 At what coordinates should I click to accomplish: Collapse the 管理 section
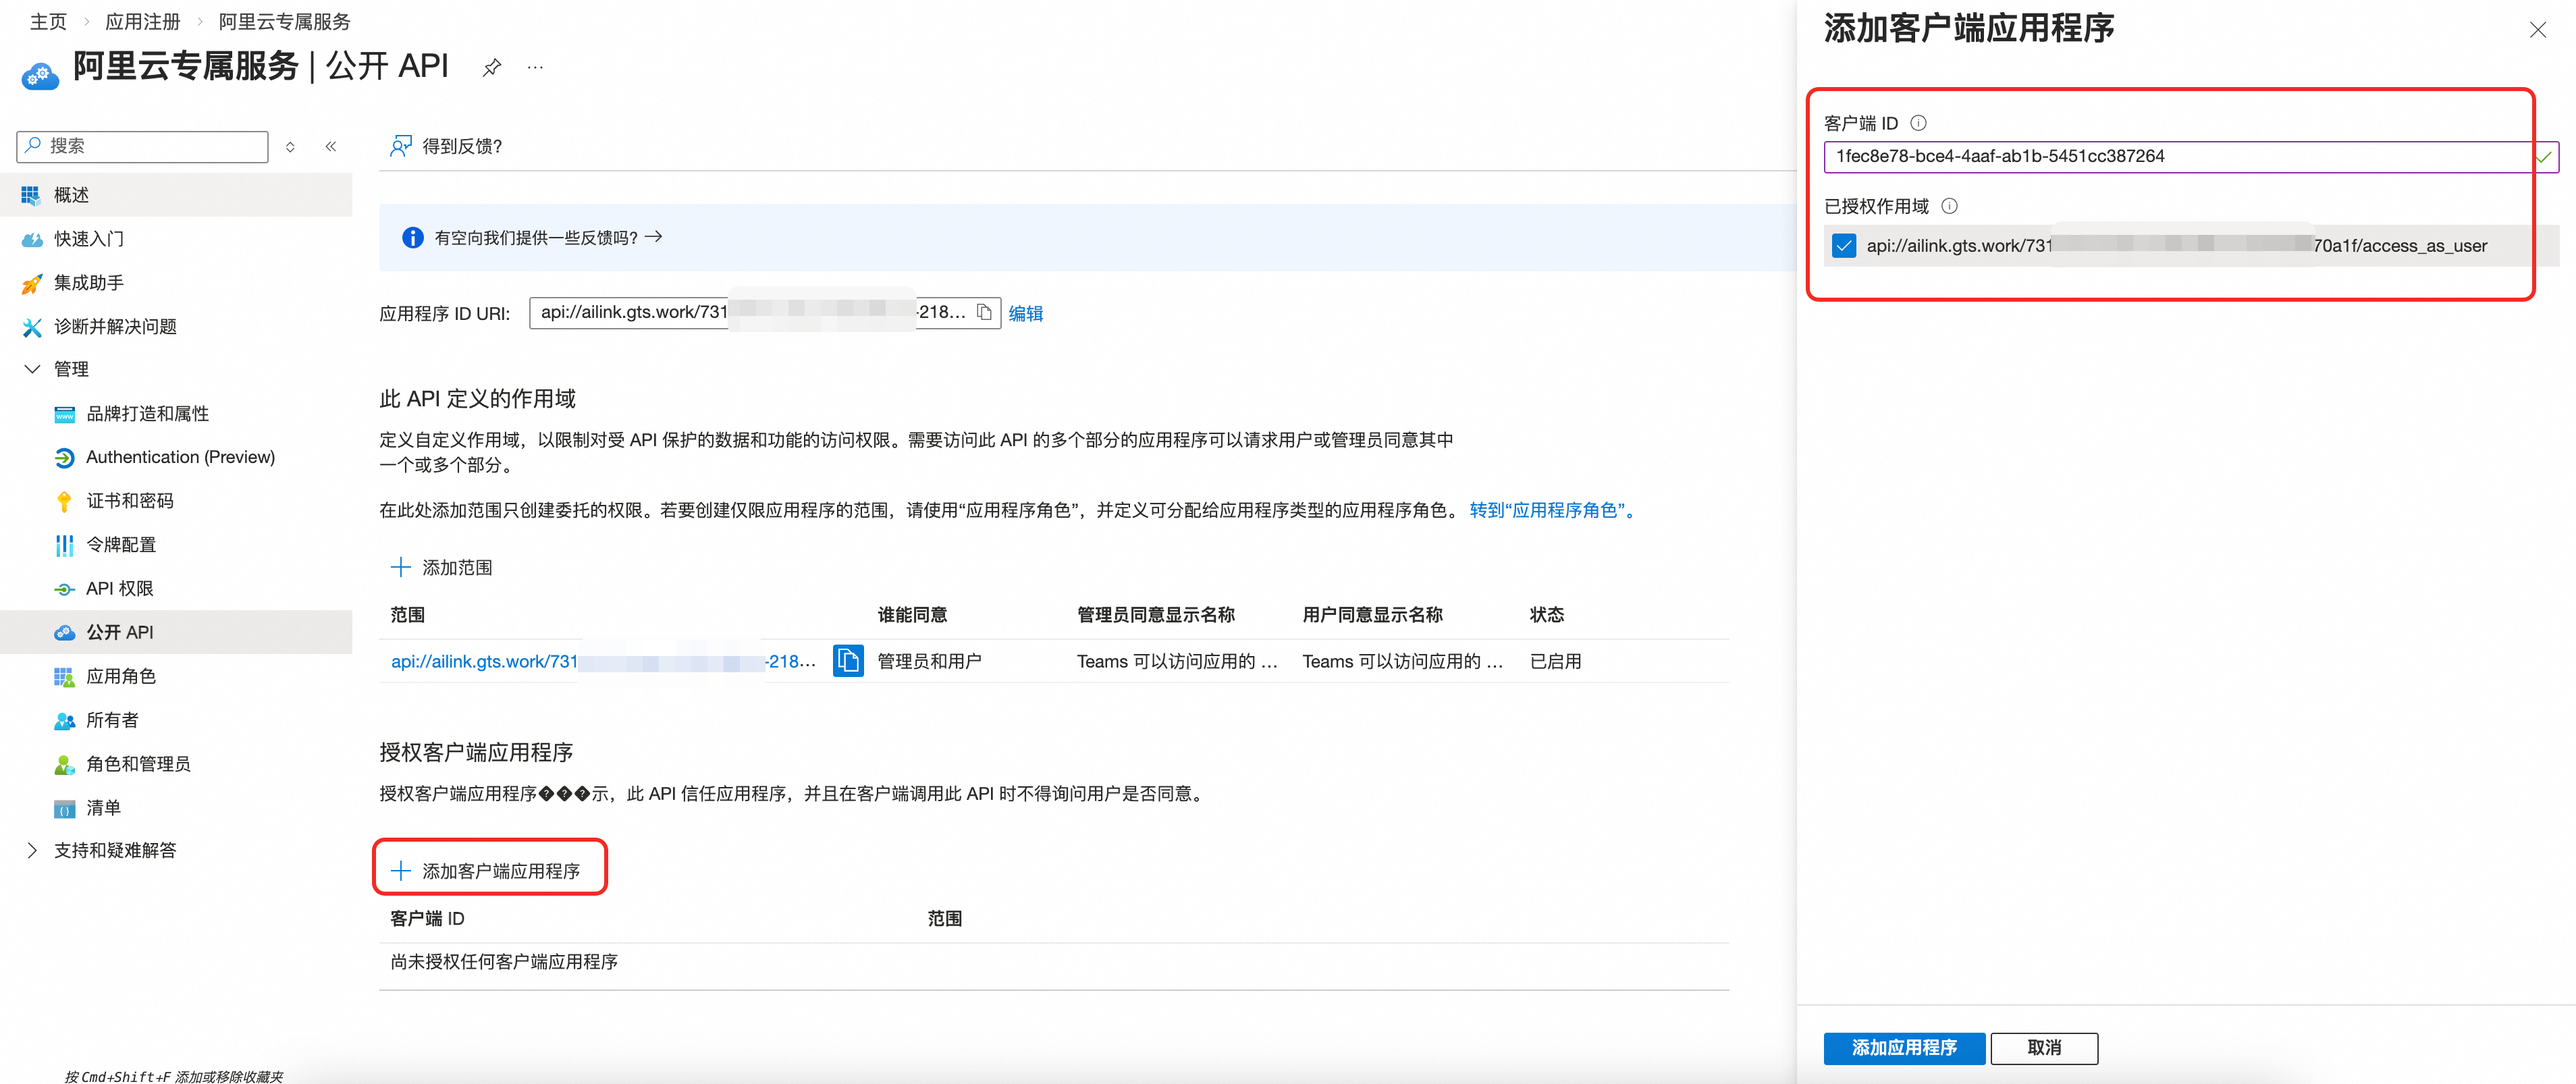tap(32, 369)
